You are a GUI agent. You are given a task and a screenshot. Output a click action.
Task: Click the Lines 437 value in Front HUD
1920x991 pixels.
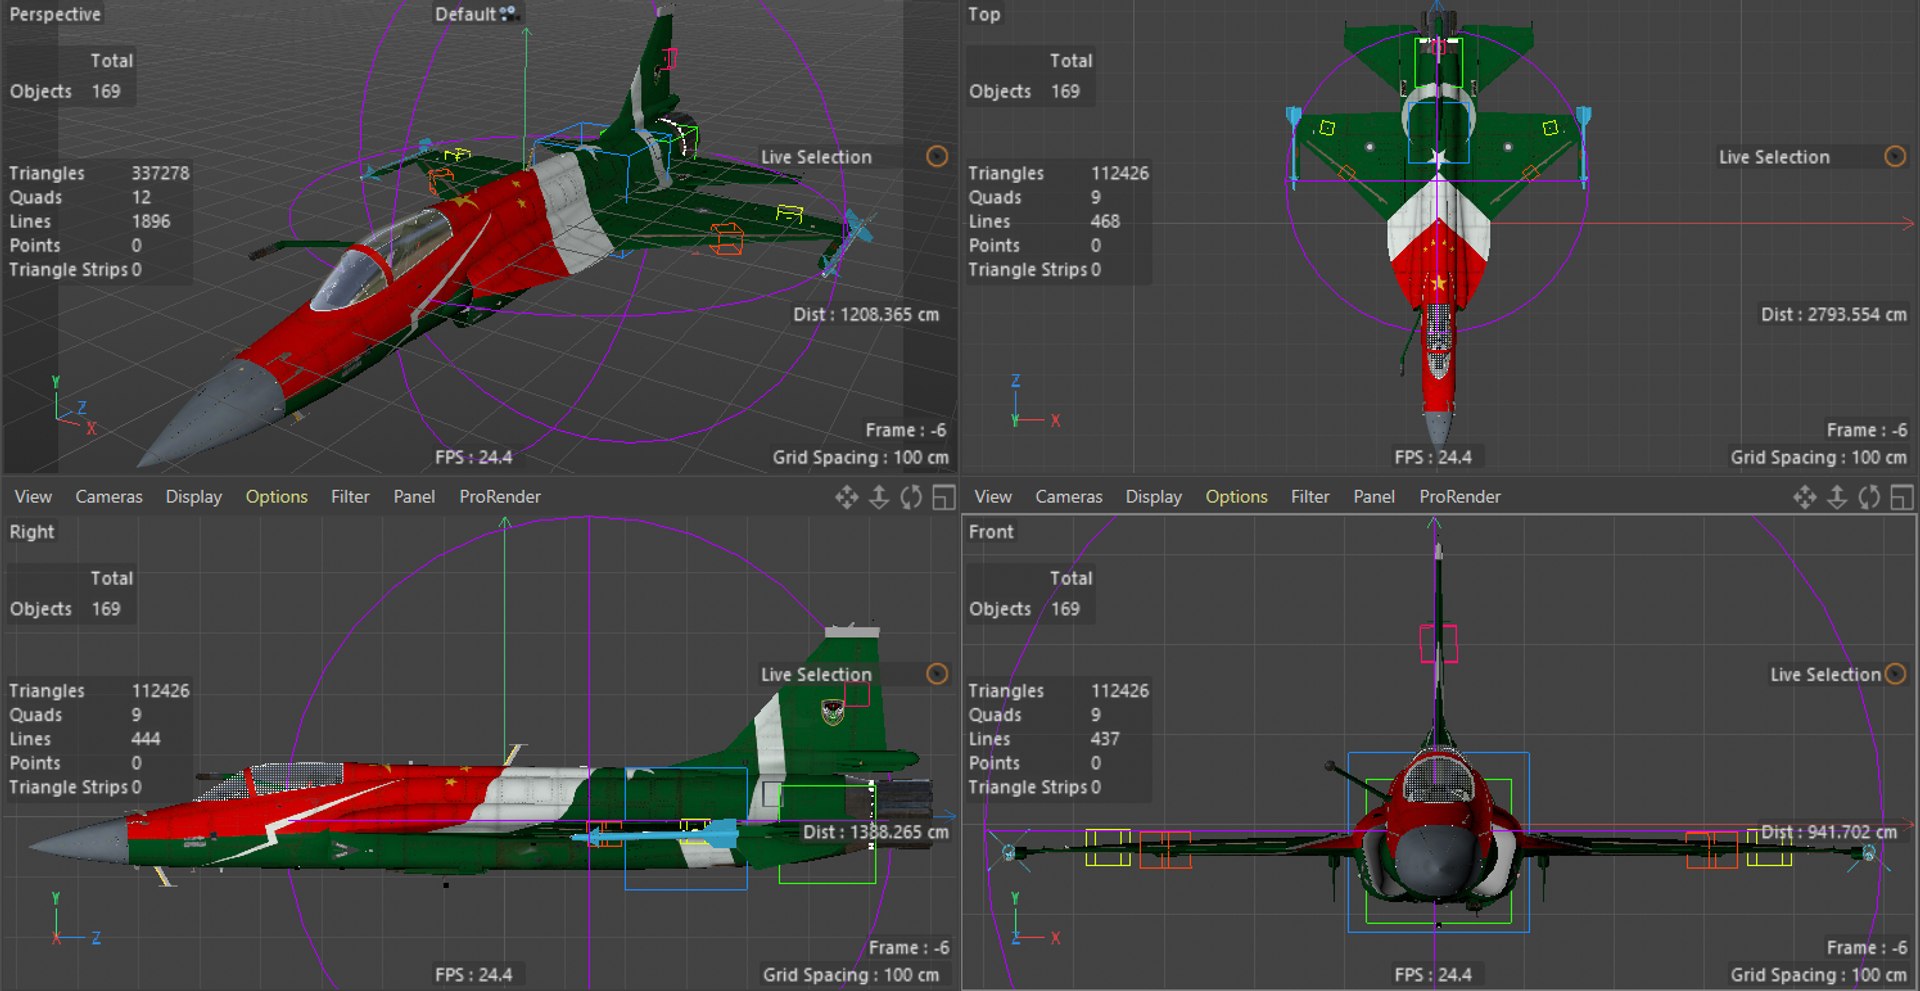click(1105, 739)
